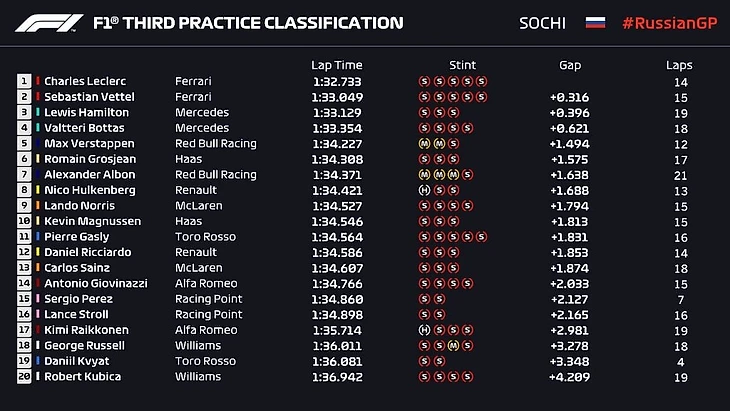Click the Laps column header
The height and width of the screenshot is (411, 730).
click(679, 65)
